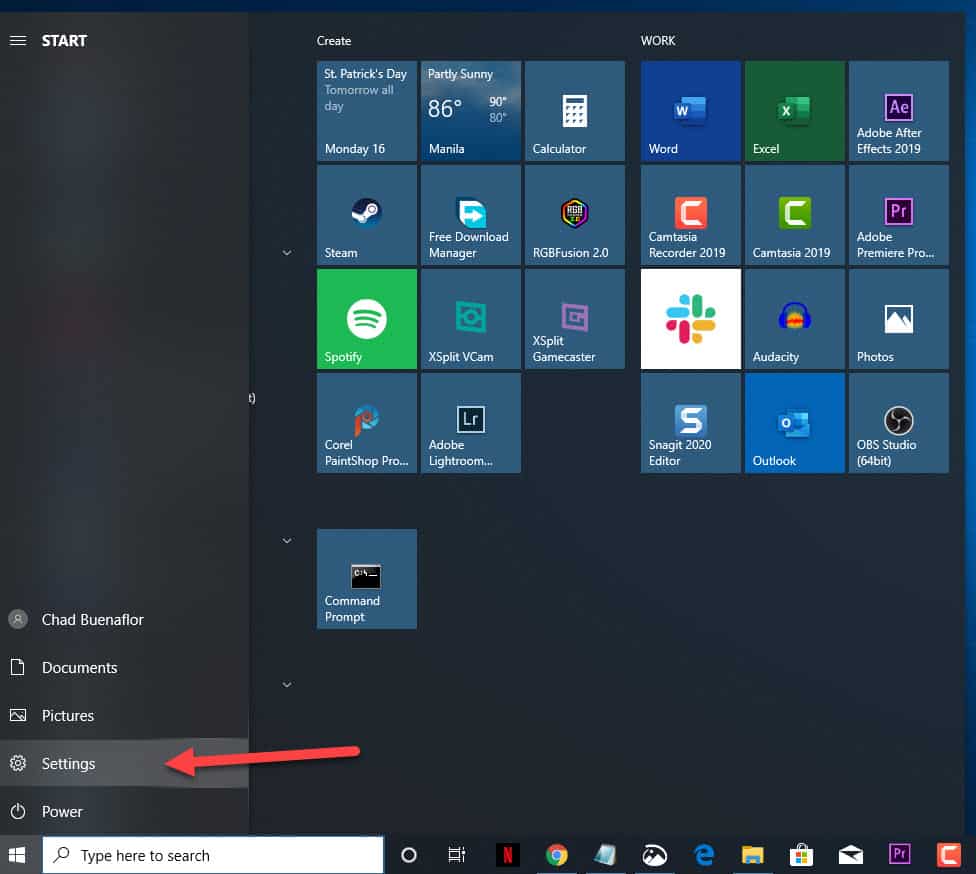Open Free Download Manager tile
The image size is (976, 874).
[471, 215]
